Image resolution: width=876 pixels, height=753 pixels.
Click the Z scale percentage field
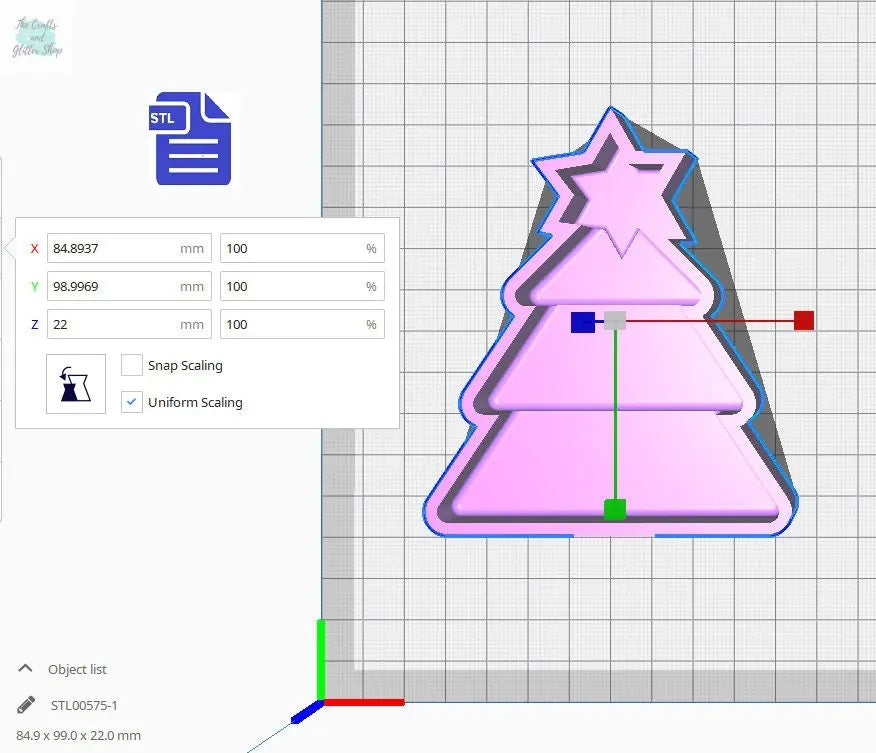coord(291,324)
